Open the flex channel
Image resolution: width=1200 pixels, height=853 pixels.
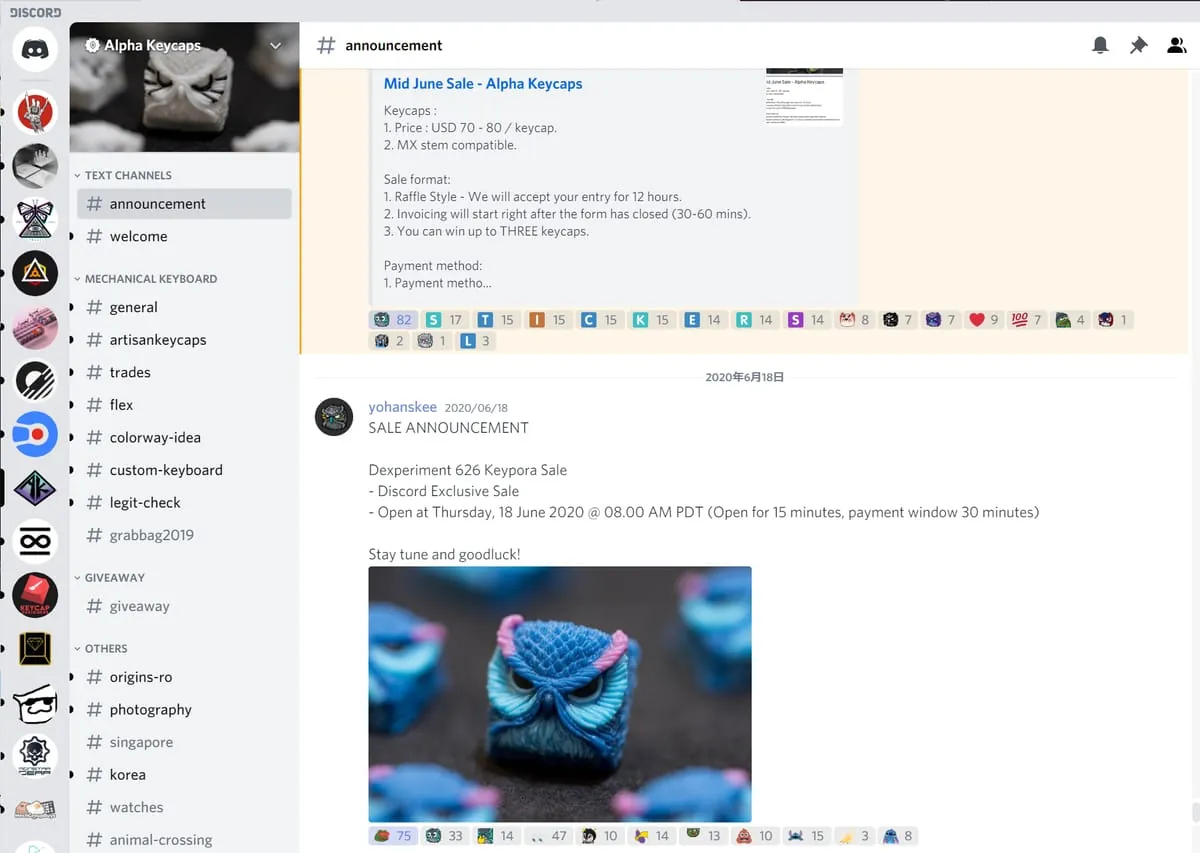tap(184, 405)
